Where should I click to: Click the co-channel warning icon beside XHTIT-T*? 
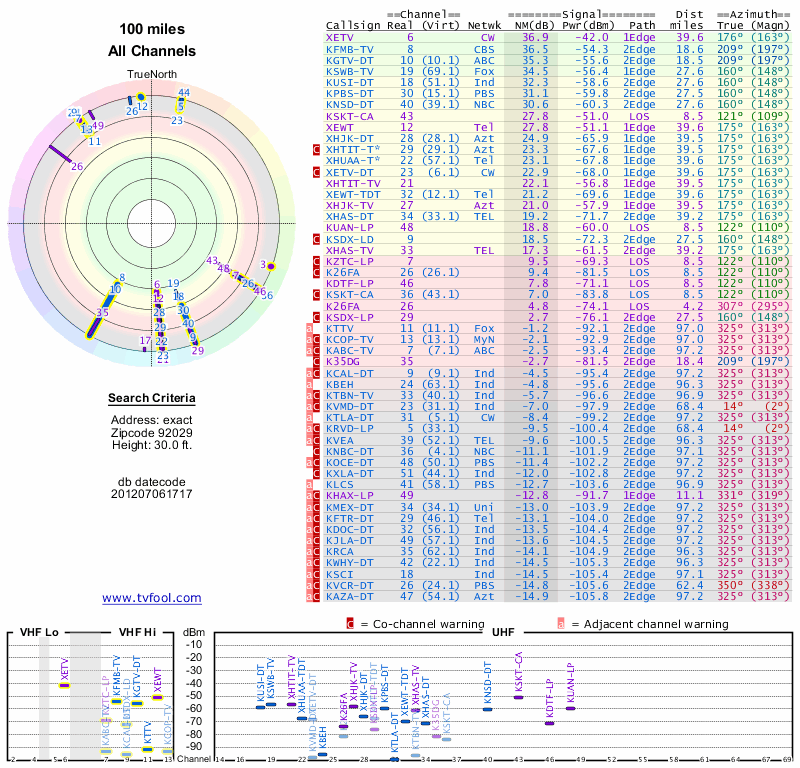coord(316,150)
